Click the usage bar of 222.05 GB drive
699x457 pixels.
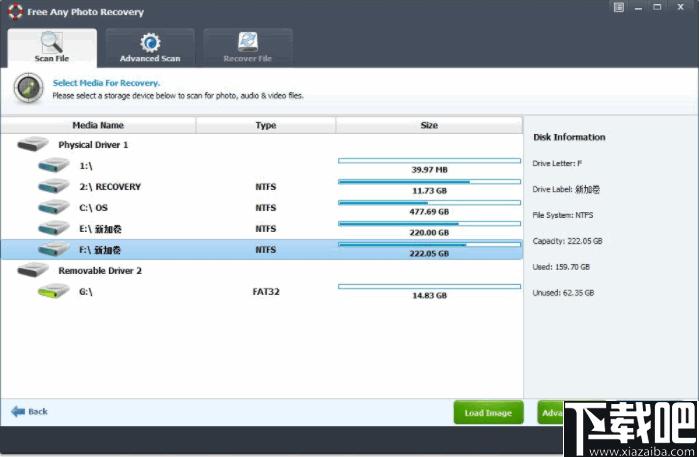429,244
